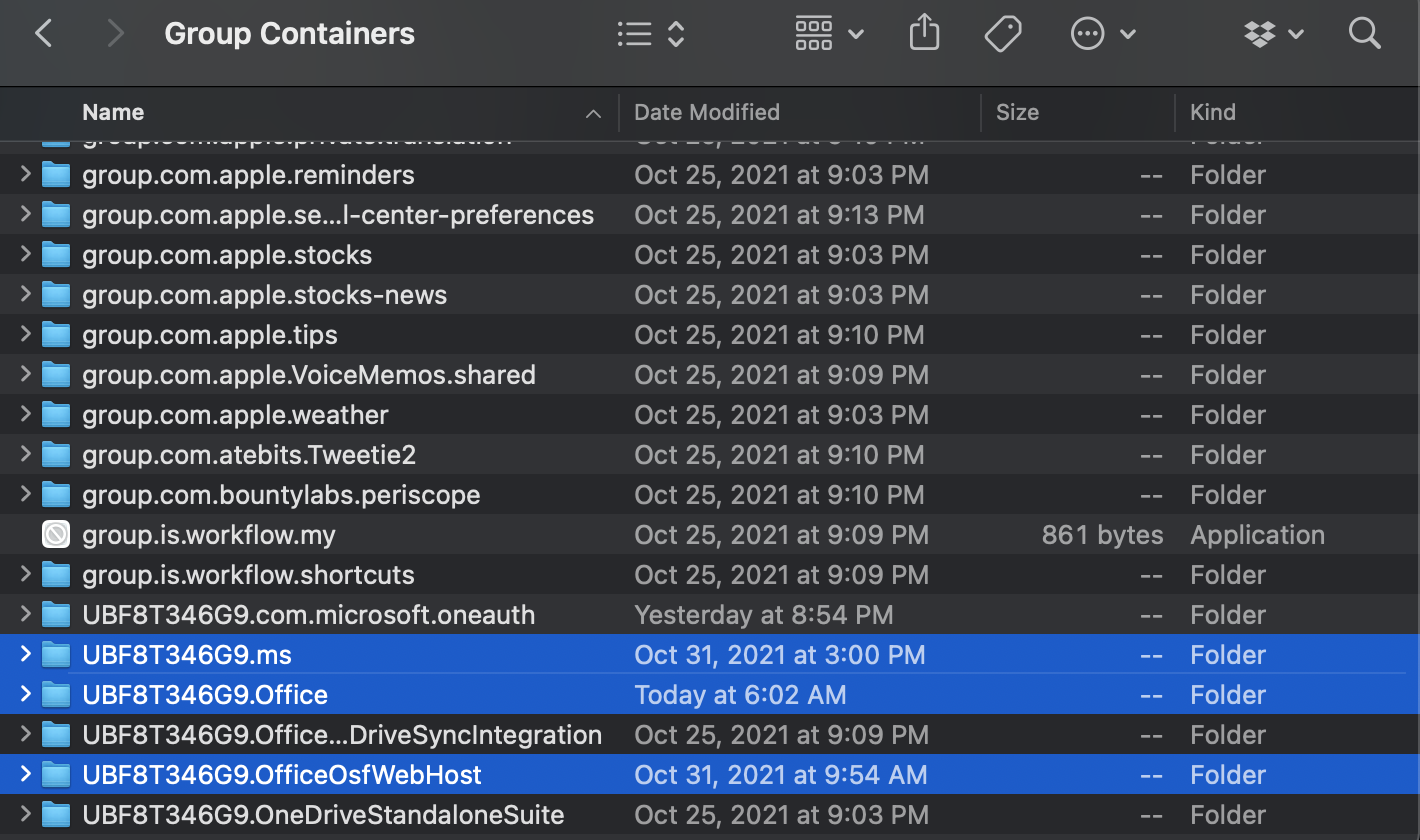Switch view with the list view selector

point(650,34)
